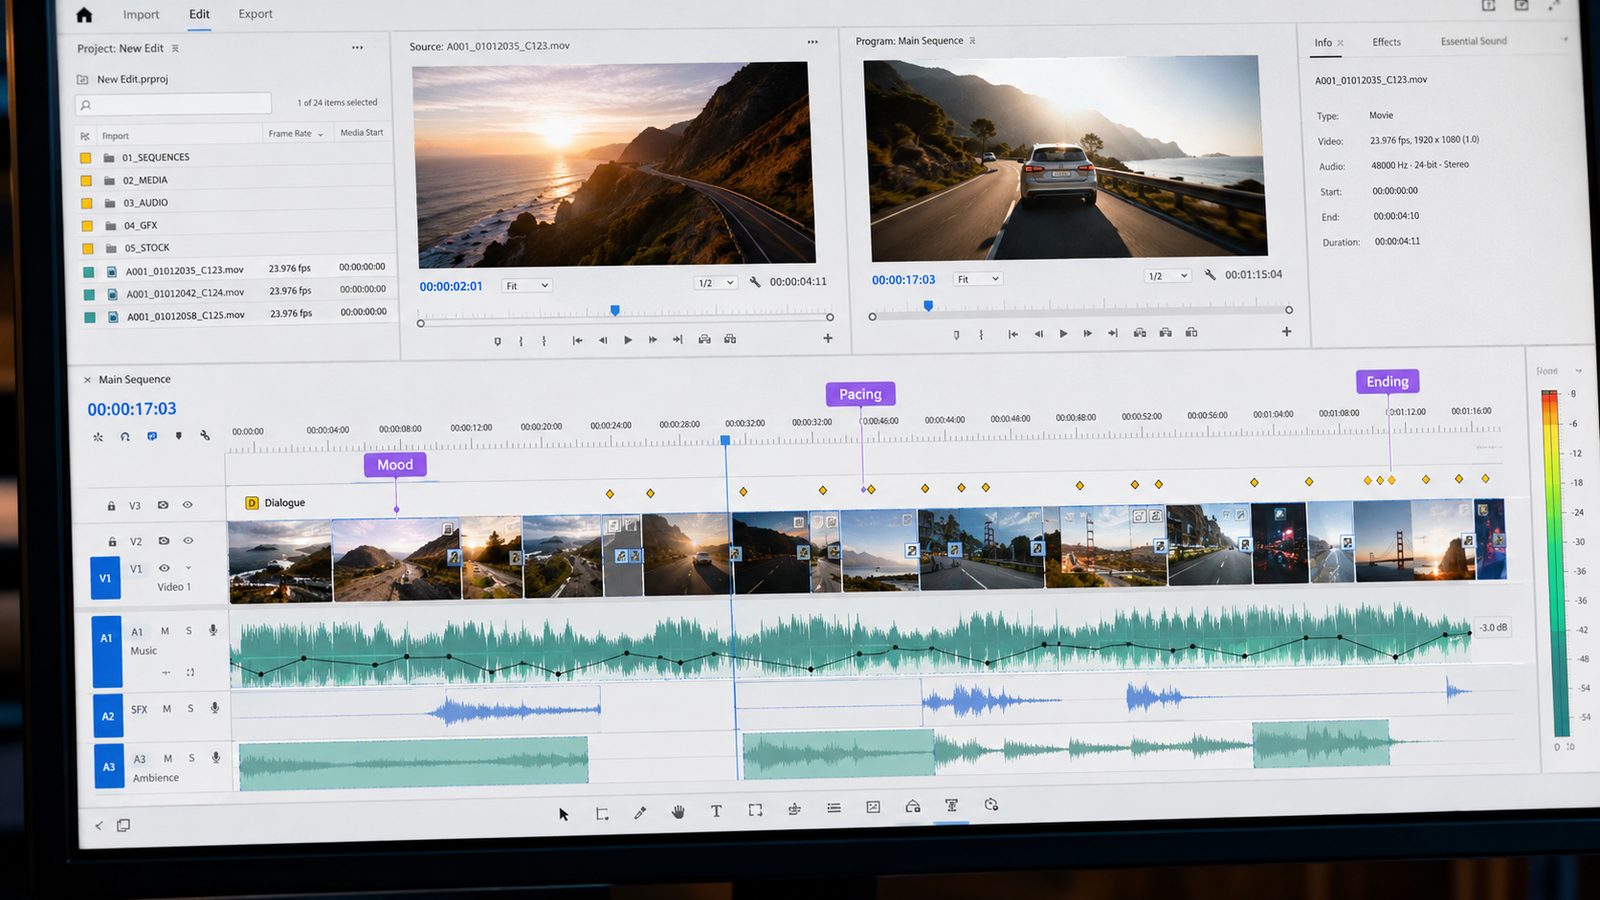
Task: Switch to the Import tab
Action: point(141,15)
